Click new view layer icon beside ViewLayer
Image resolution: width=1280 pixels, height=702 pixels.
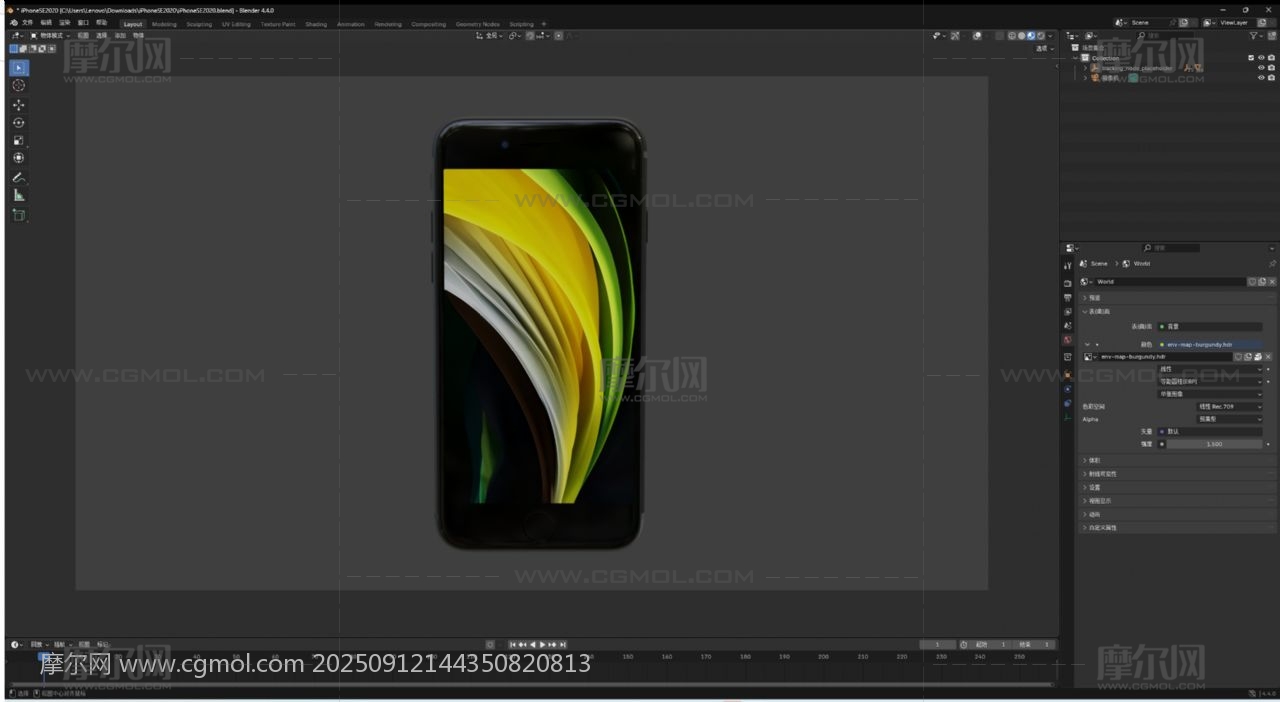pyautogui.click(x=1261, y=22)
